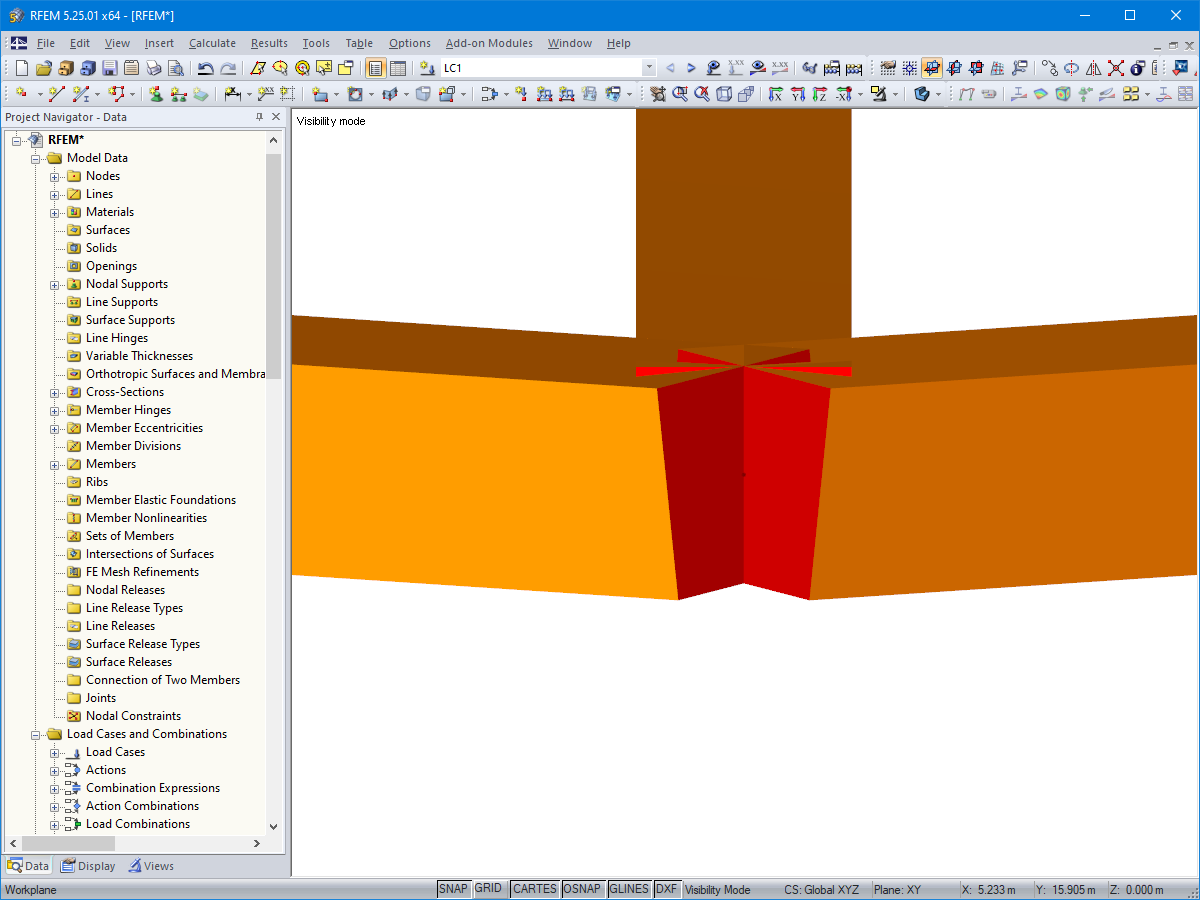
Task: Click the Save floppy disk icon
Action: [109, 68]
